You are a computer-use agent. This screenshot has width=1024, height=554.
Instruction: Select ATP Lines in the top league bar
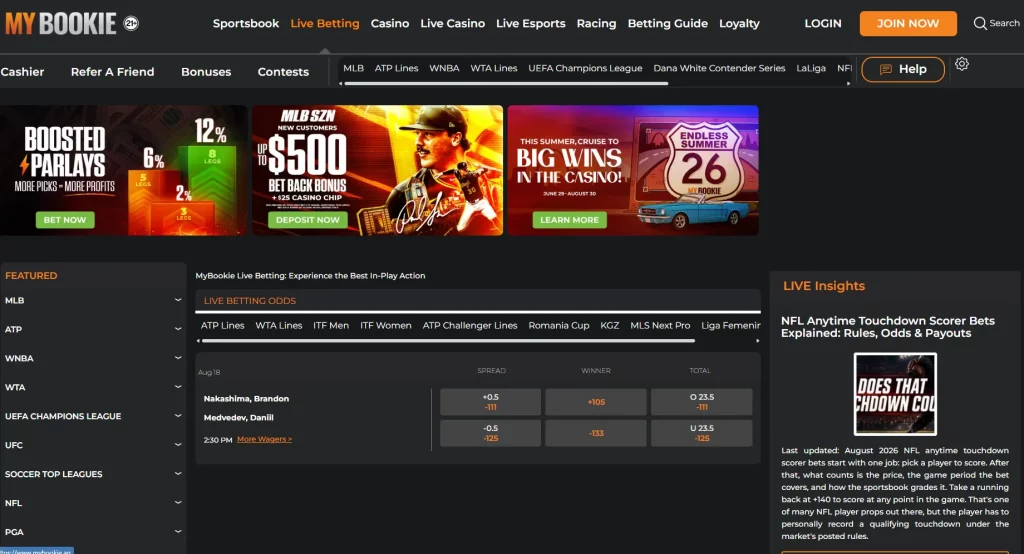point(396,68)
